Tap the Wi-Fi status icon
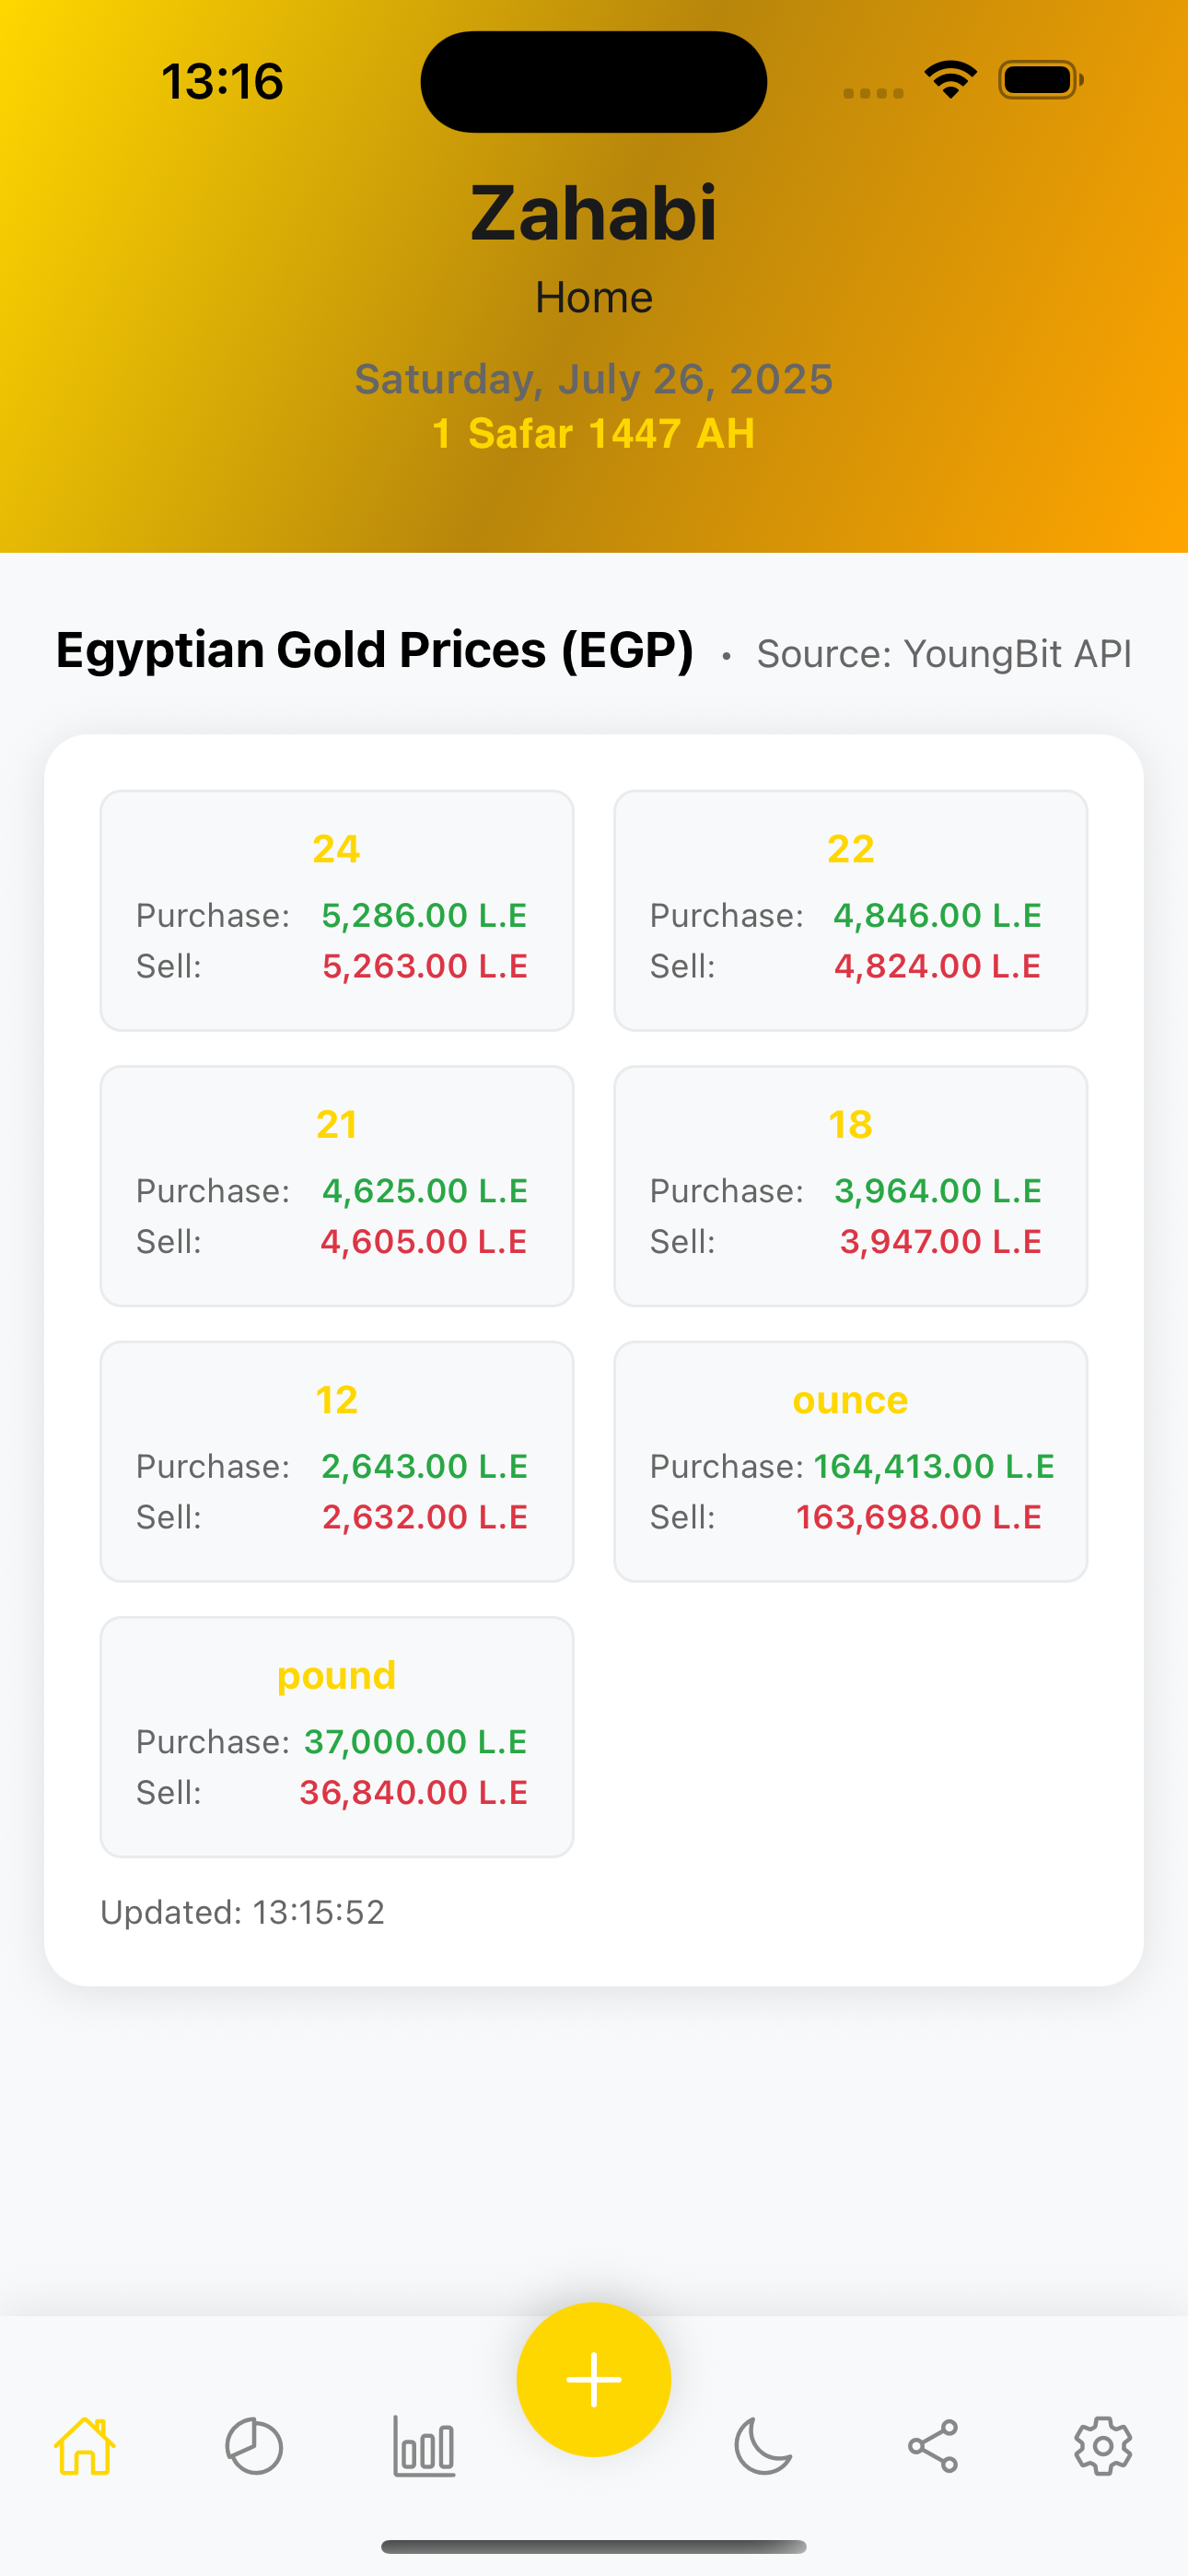 point(950,80)
